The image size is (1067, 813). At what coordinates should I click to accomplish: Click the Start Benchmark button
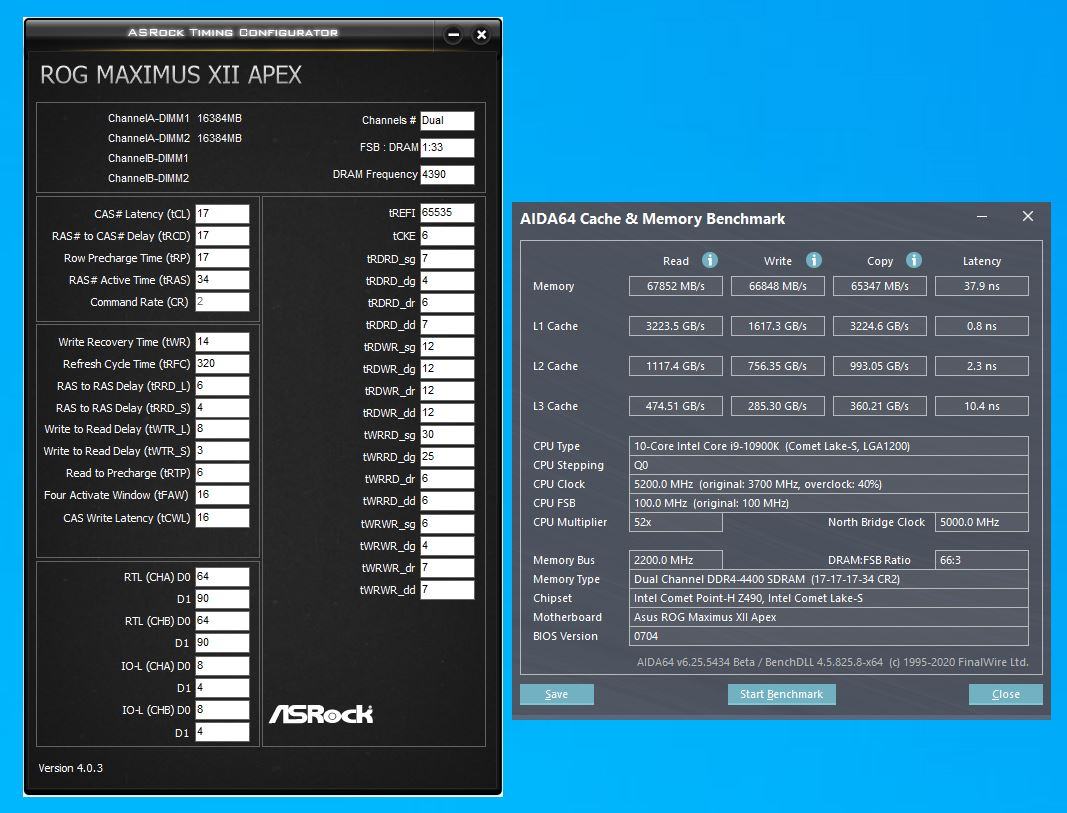781,694
